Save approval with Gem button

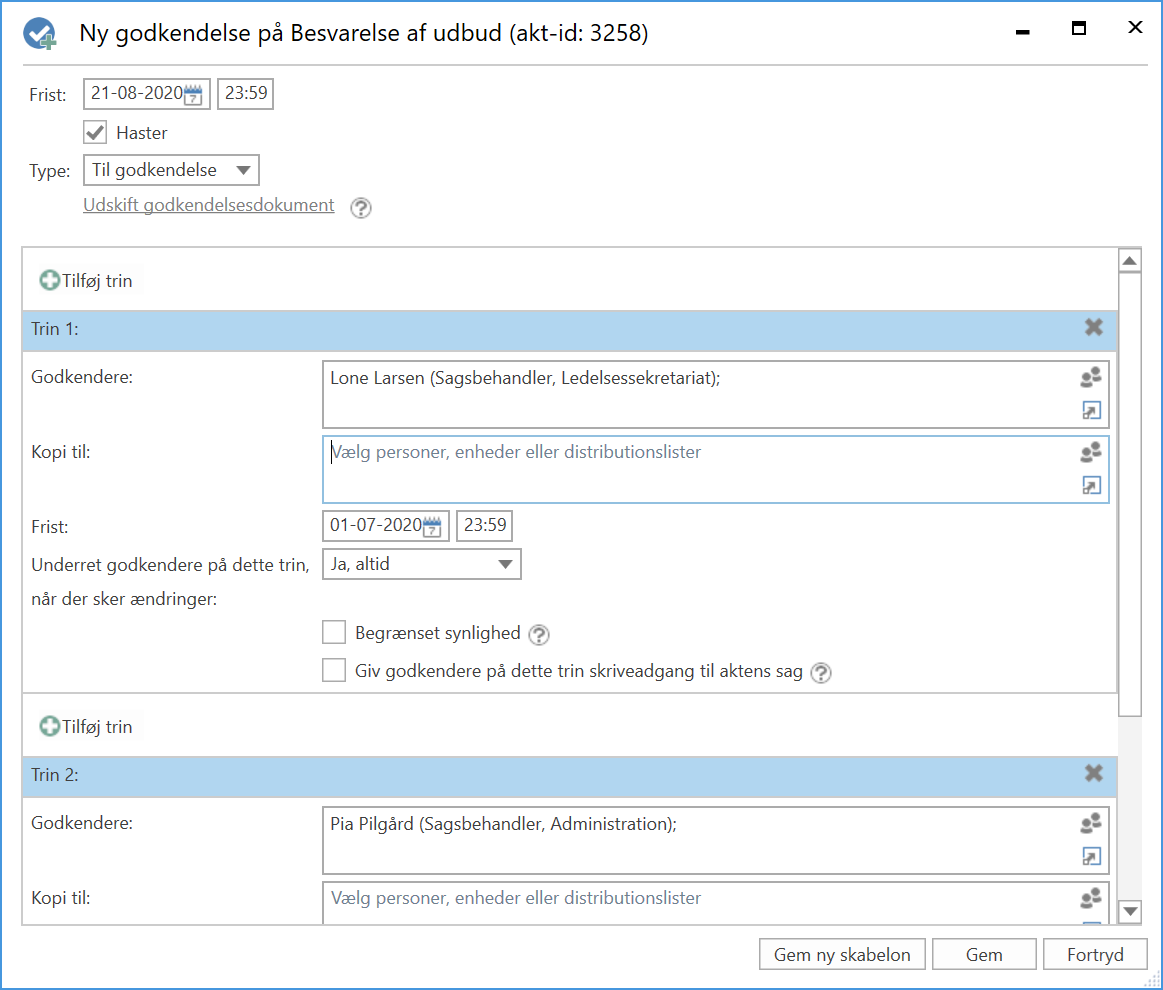(984, 954)
